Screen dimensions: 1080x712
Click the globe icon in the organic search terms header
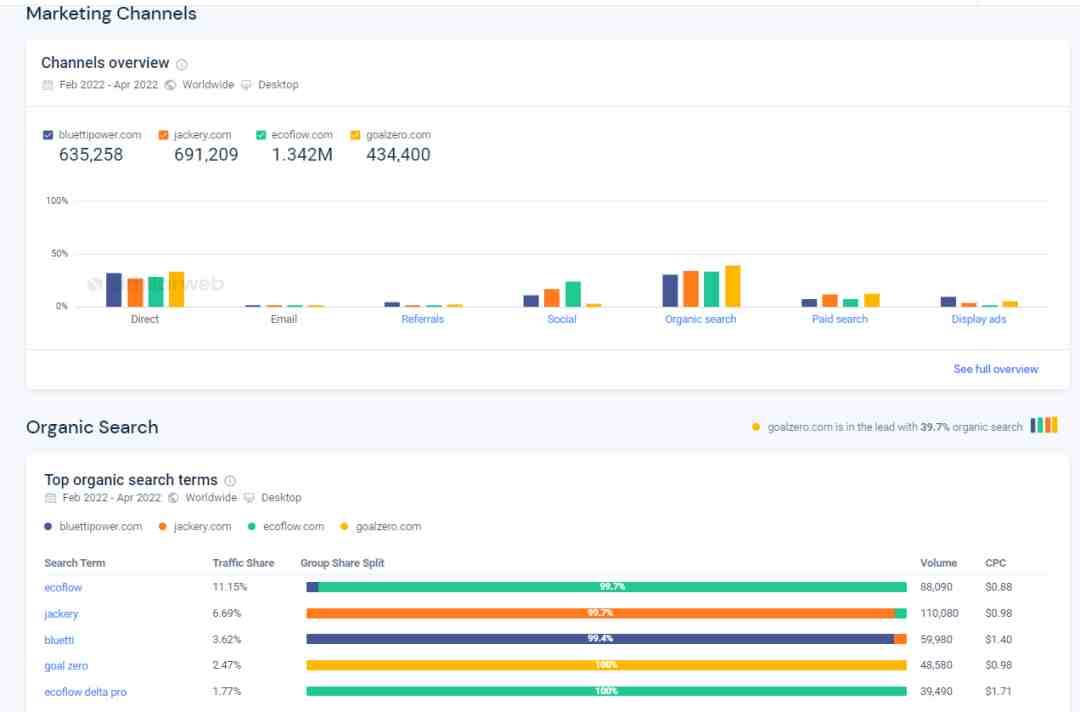[174, 498]
